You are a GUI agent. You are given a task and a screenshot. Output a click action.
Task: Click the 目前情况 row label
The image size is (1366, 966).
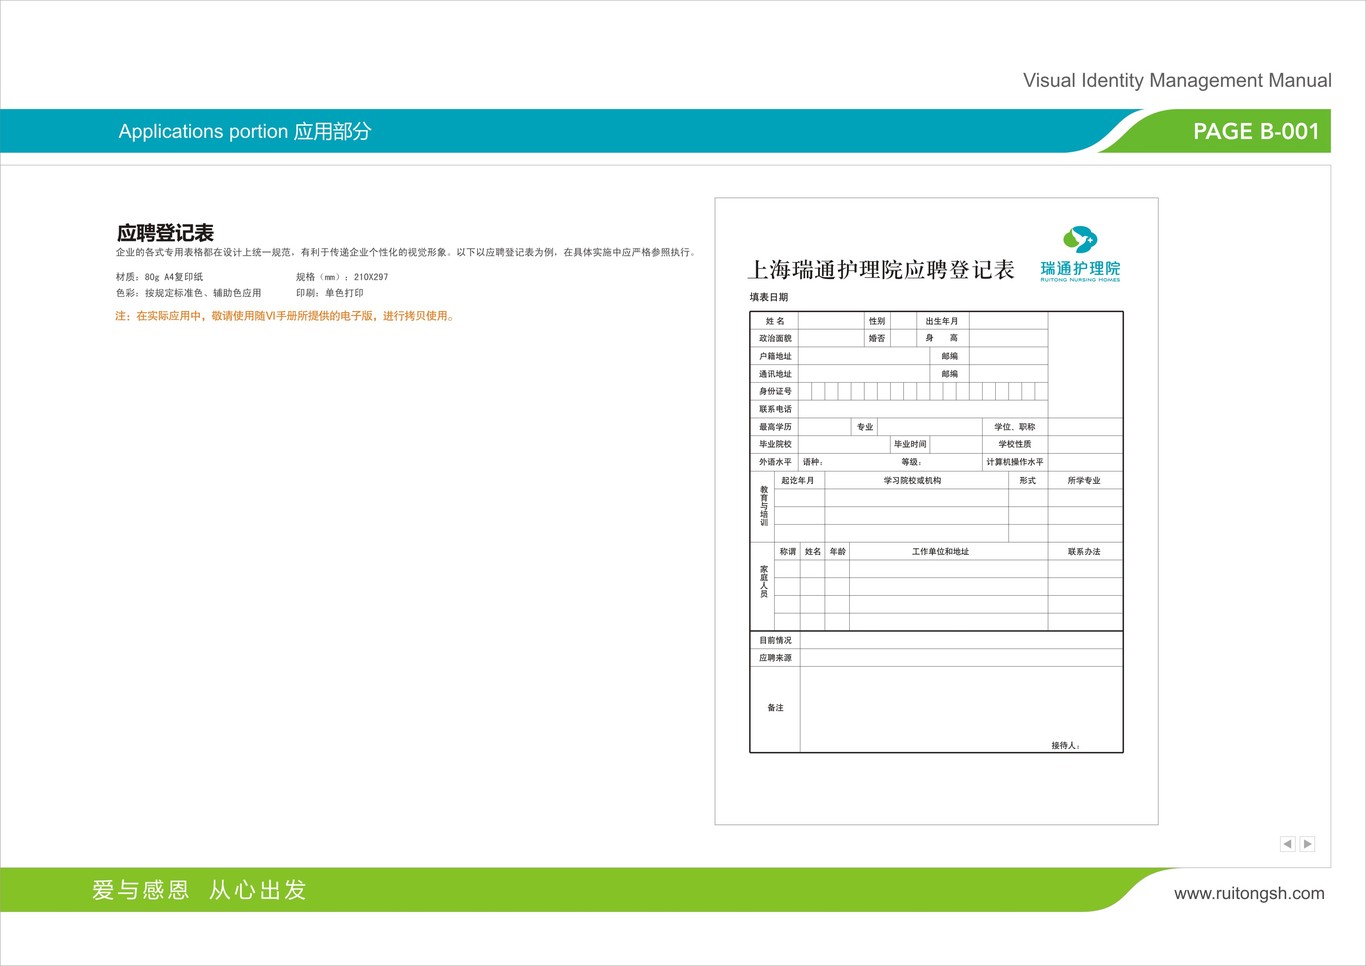pyautogui.click(x=775, y=640)
